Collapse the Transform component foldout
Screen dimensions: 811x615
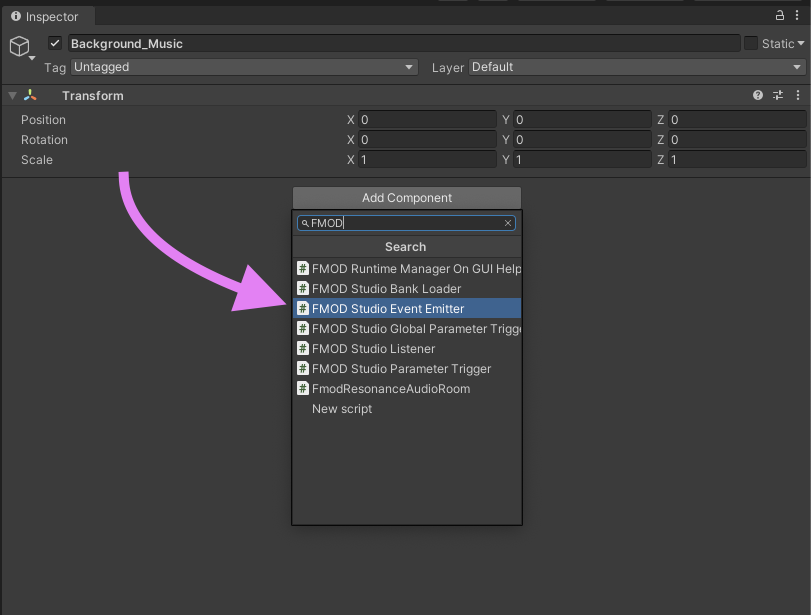tap(12, 96)
